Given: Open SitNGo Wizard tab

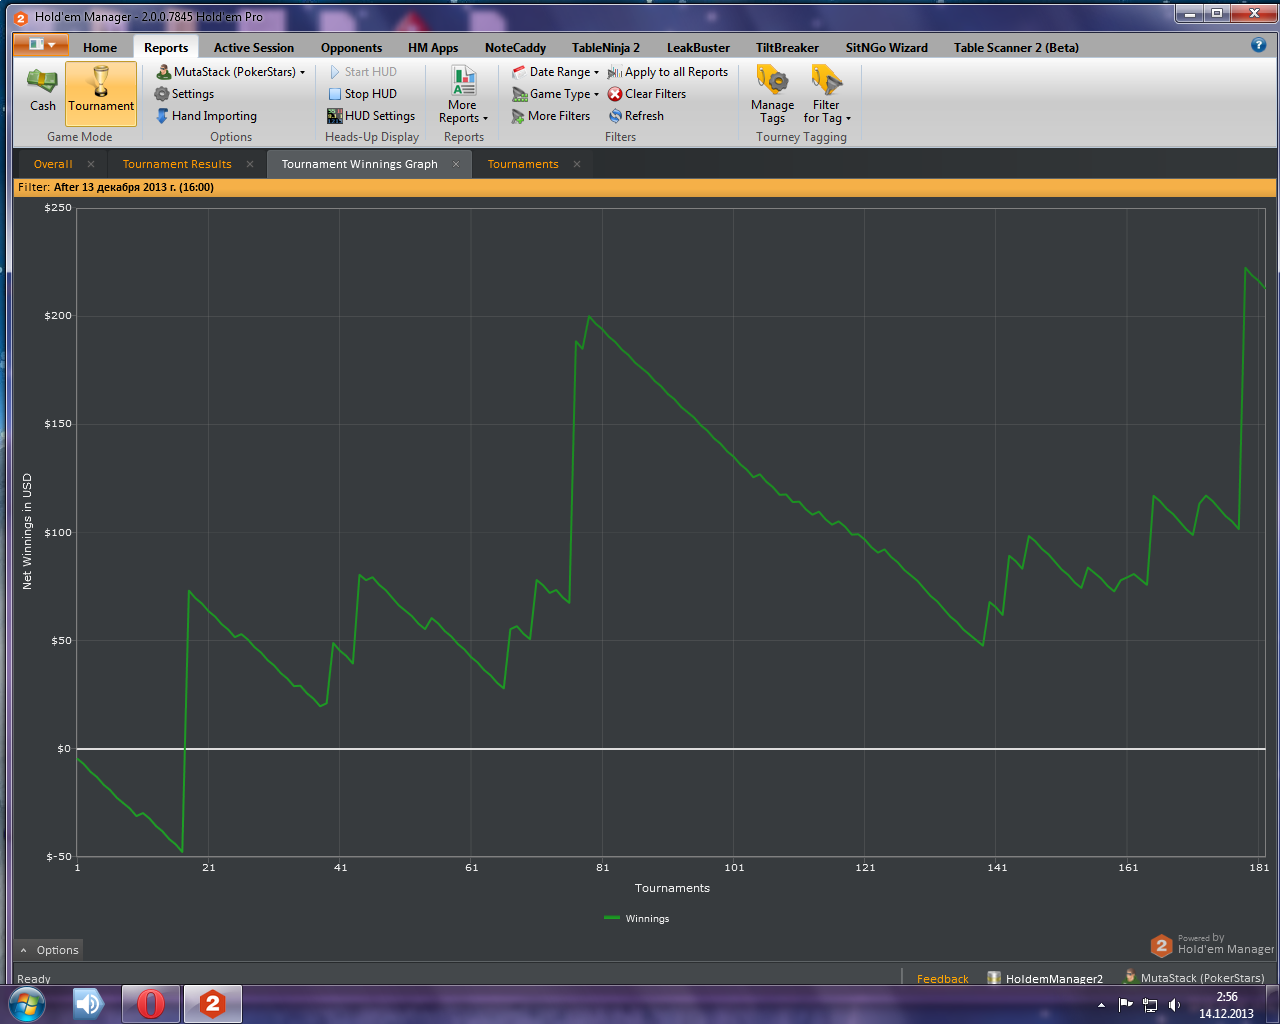Looking at the screenshot, I should 886,47.
